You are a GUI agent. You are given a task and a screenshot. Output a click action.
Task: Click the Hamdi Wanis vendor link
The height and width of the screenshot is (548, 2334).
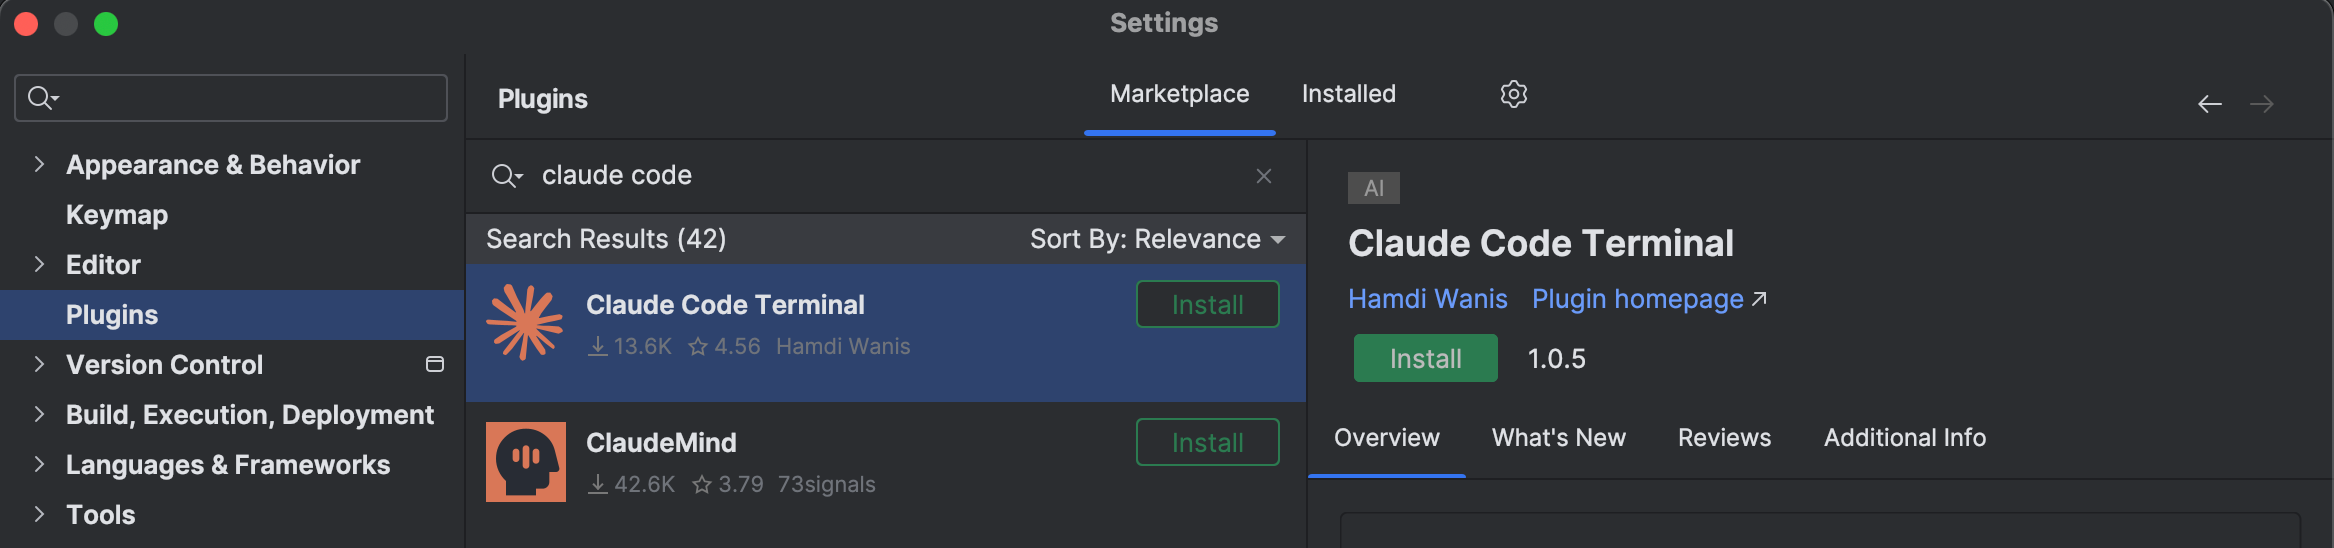pos(1427,299)
